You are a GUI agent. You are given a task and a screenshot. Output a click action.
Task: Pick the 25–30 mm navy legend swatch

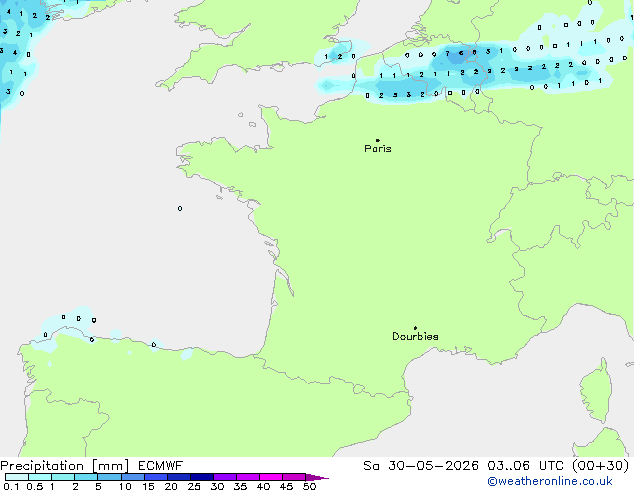pyautogui.click(x=202, y=477)
